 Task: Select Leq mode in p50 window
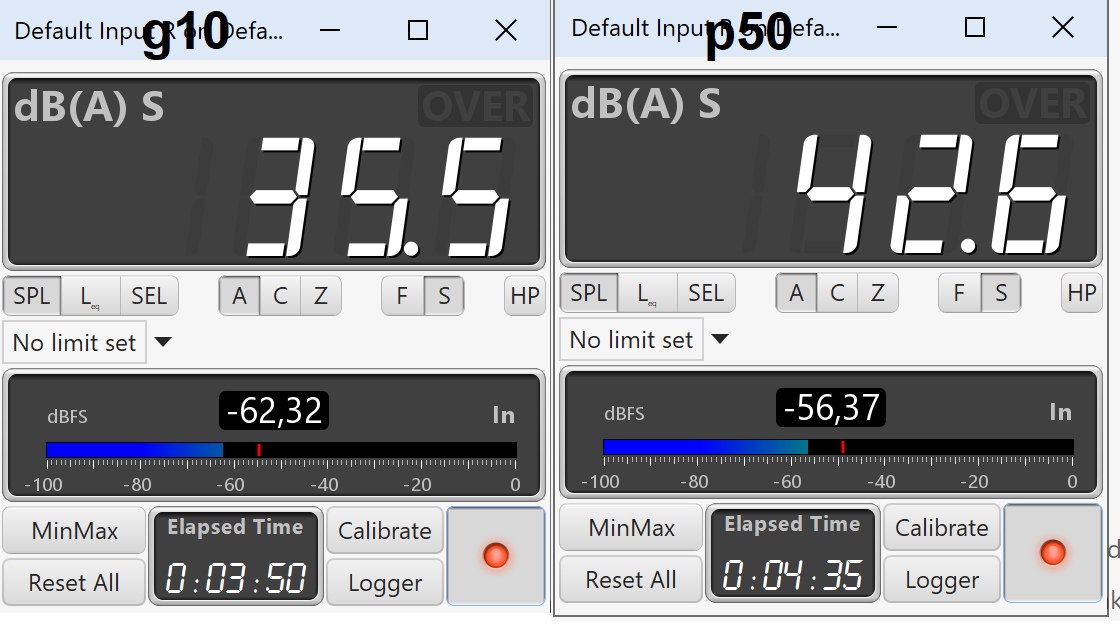pyautogui.click(x=647, y=293)
